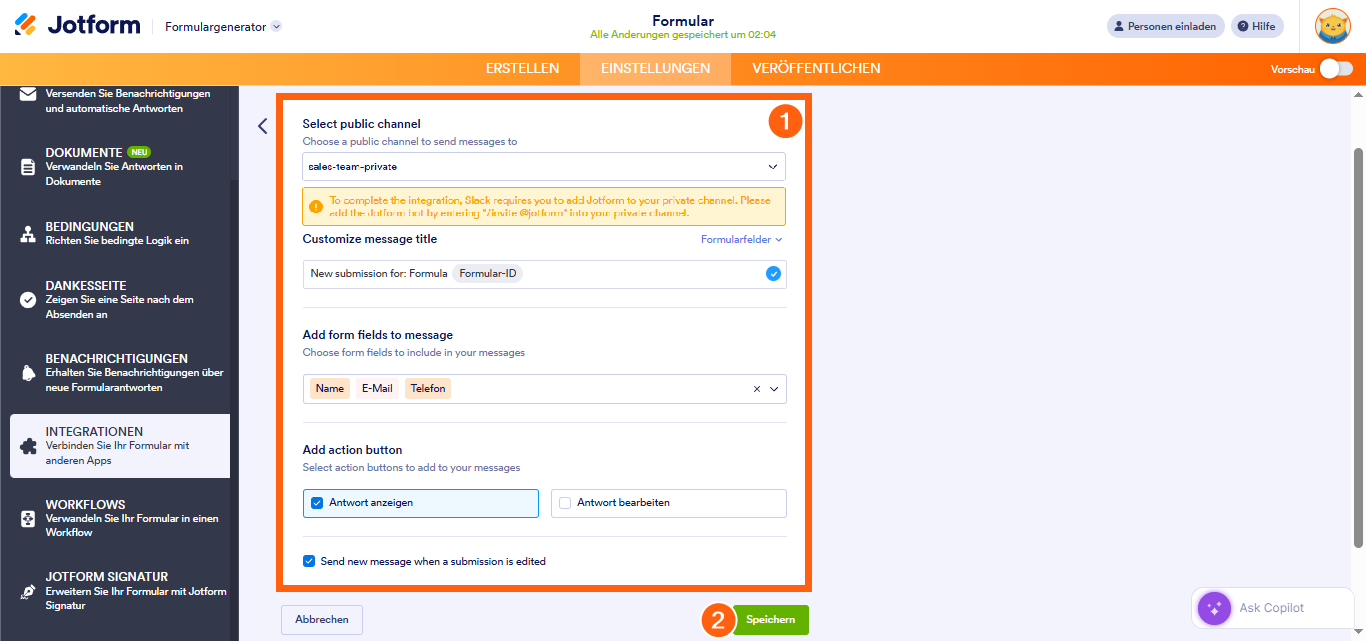This screenshot has width=1366, height=641.
Task: Toggle the Vorschau preview switch
Action: [1336, 69]
